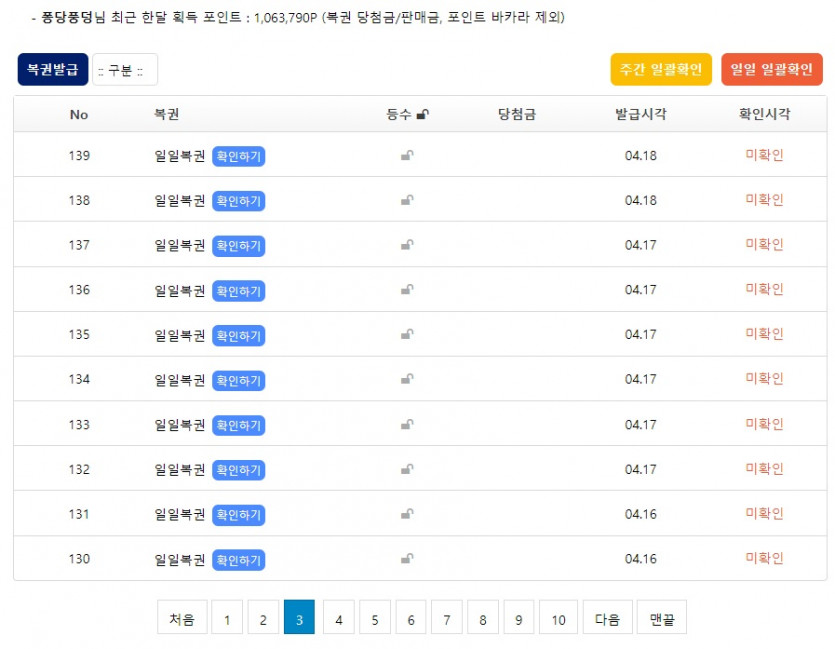Click the lock icon in row 139
The width and height of the screenshot is (835, 649).
[x=407, y=155]
